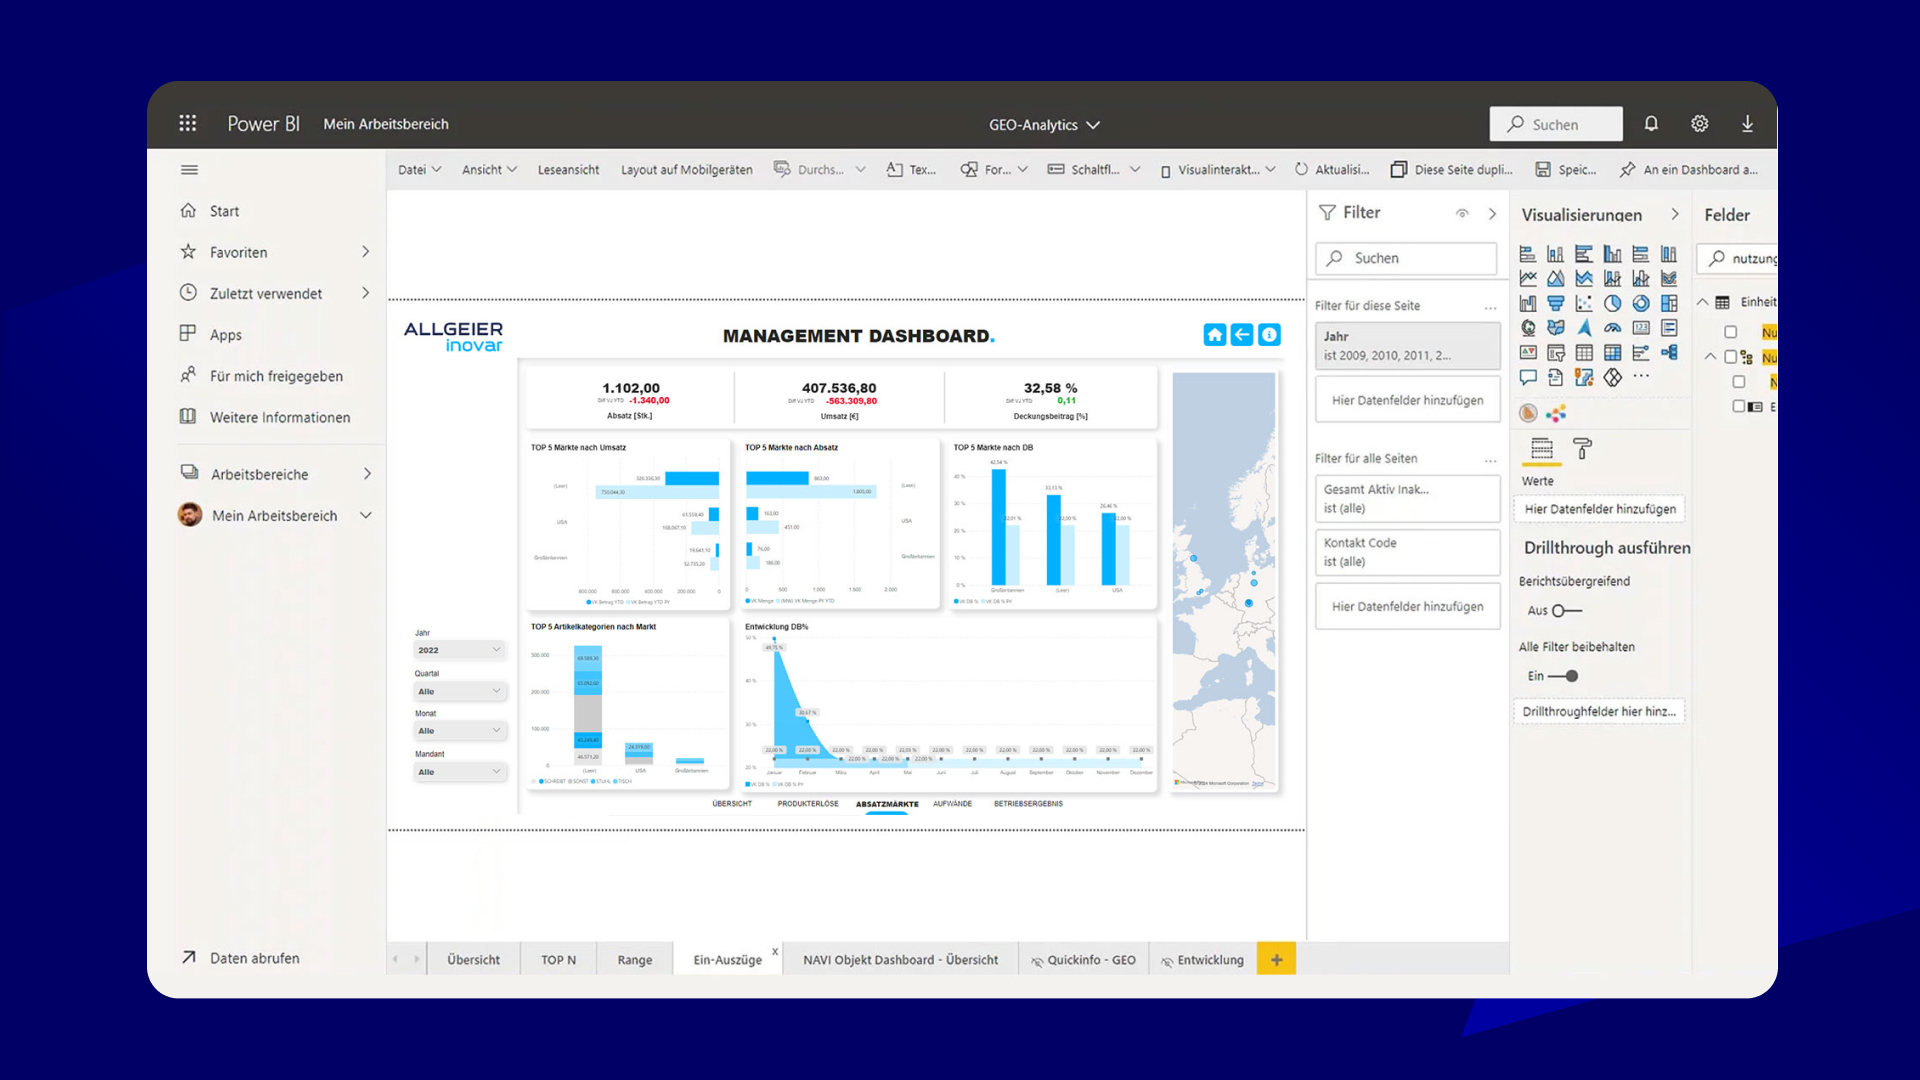The image size is (1920, 1080).
Task: Click the back arrow button on dashboard
Action: (1241, 335)
